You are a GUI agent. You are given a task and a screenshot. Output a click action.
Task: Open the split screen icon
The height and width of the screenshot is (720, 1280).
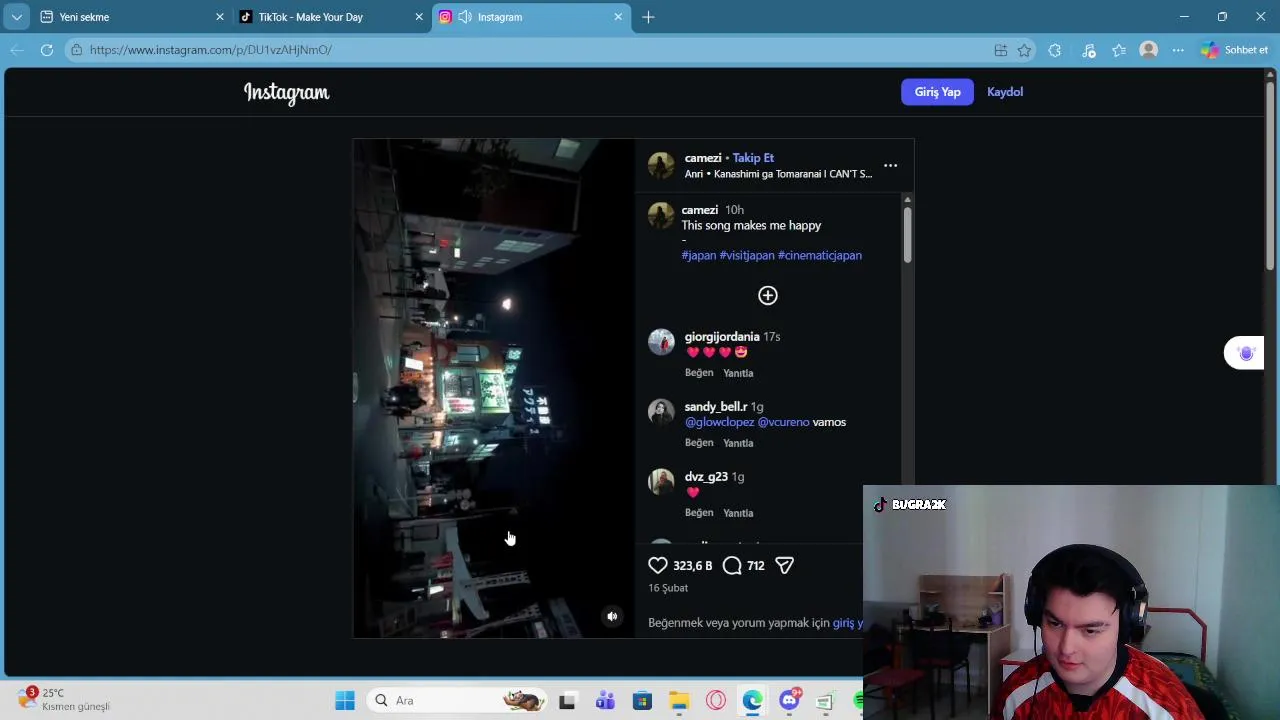point(1000,50)
